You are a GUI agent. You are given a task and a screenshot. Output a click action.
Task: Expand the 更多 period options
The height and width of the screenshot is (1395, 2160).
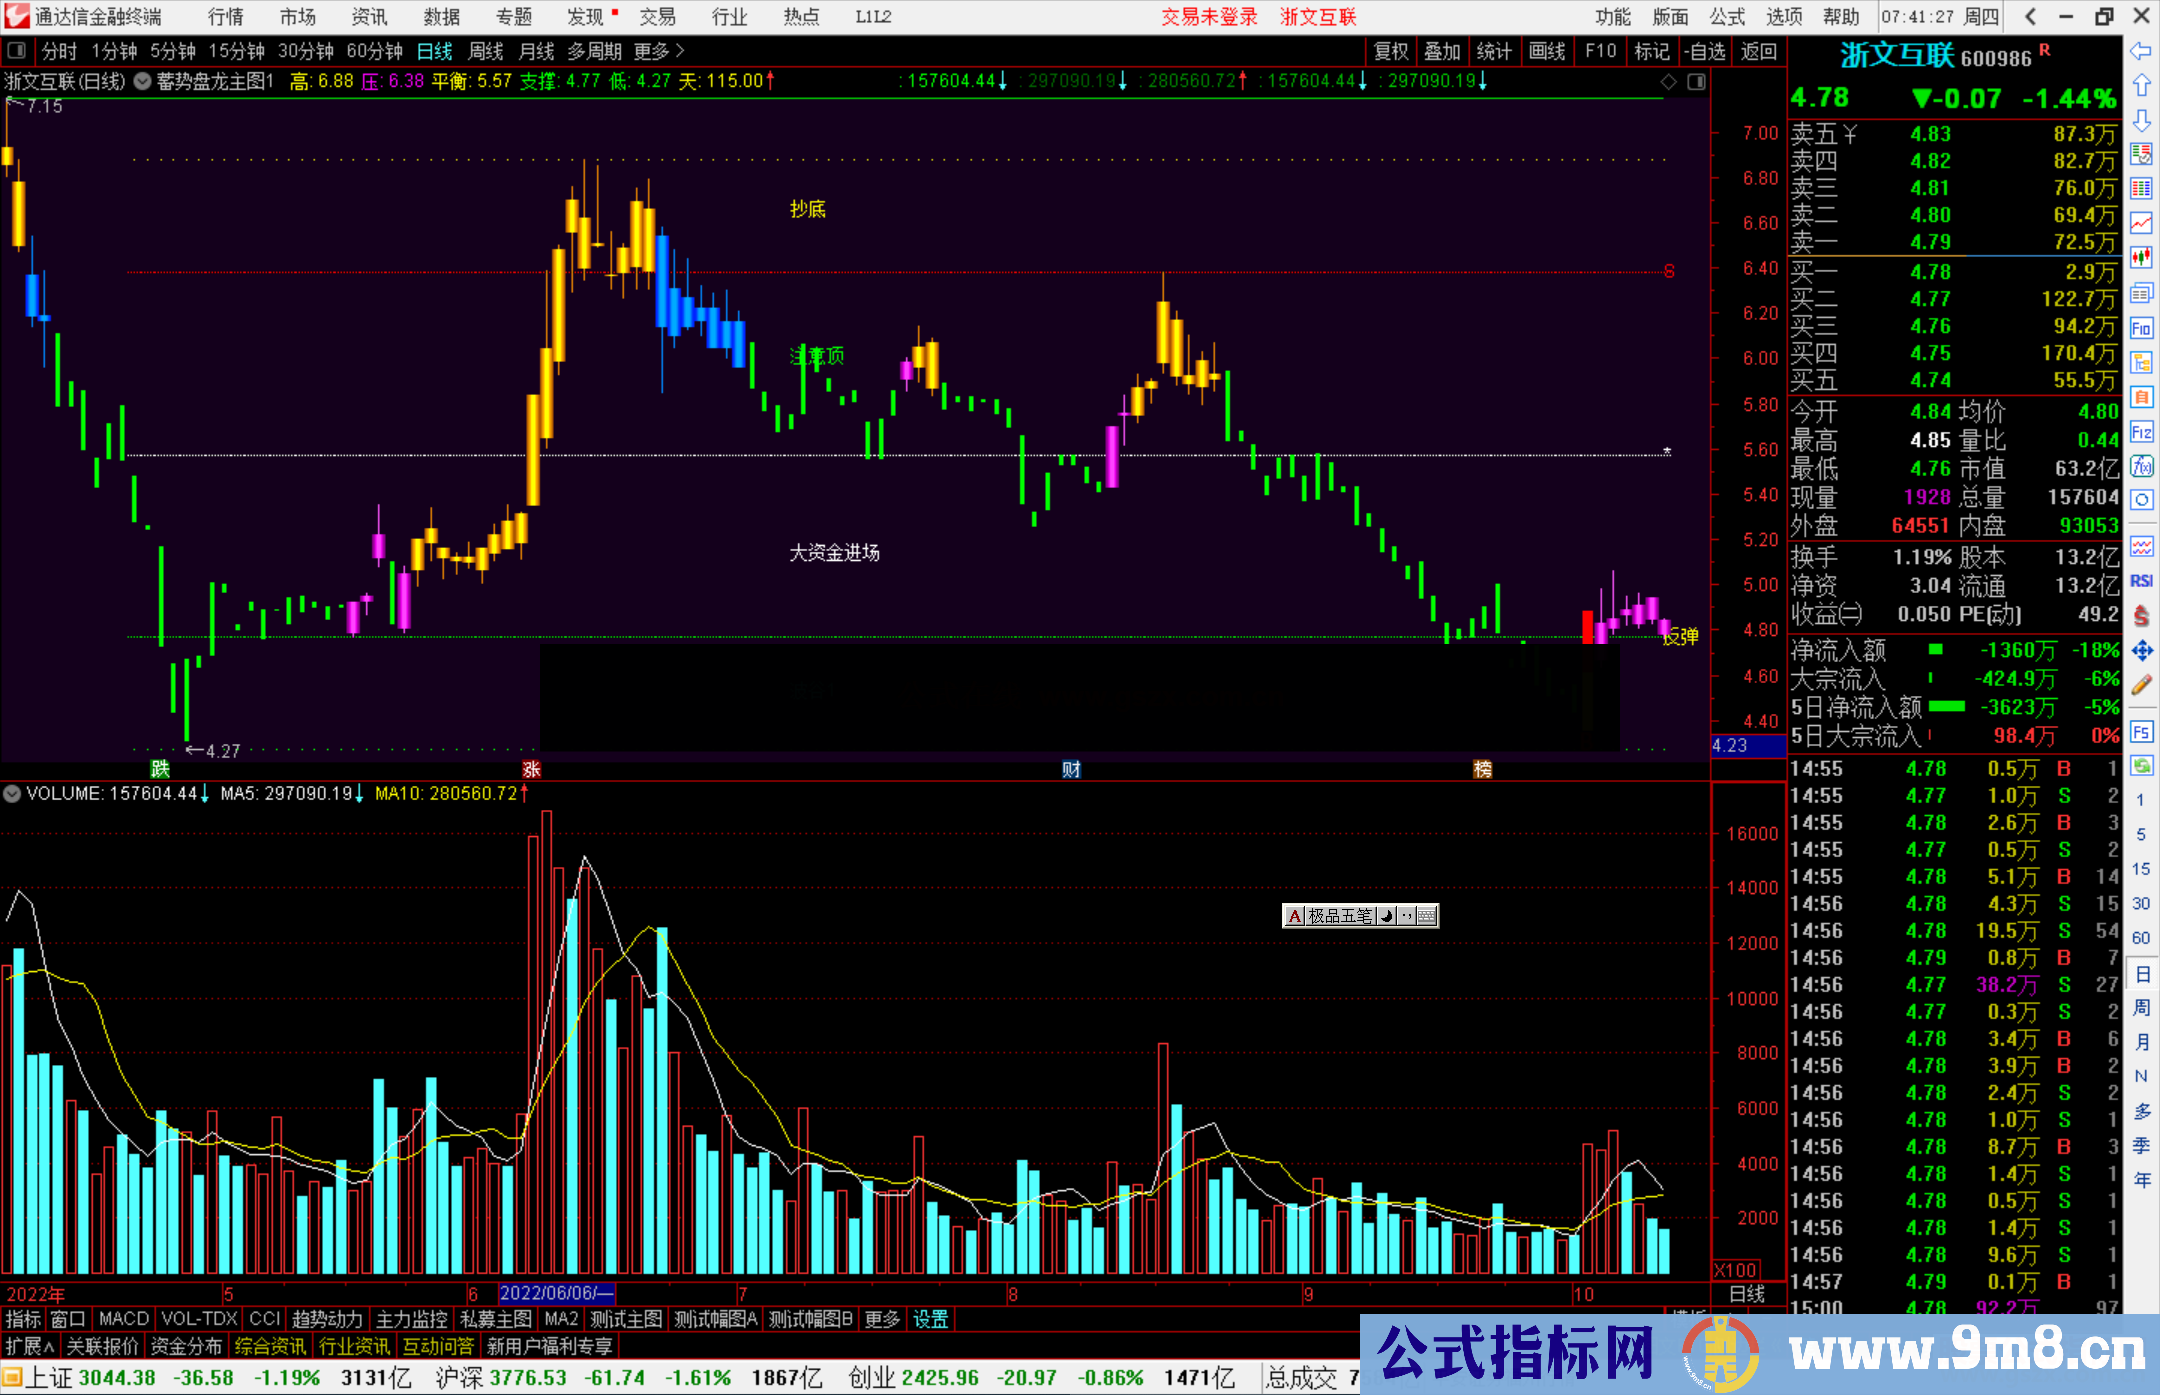pyautogui.click(x=658, y=51)
